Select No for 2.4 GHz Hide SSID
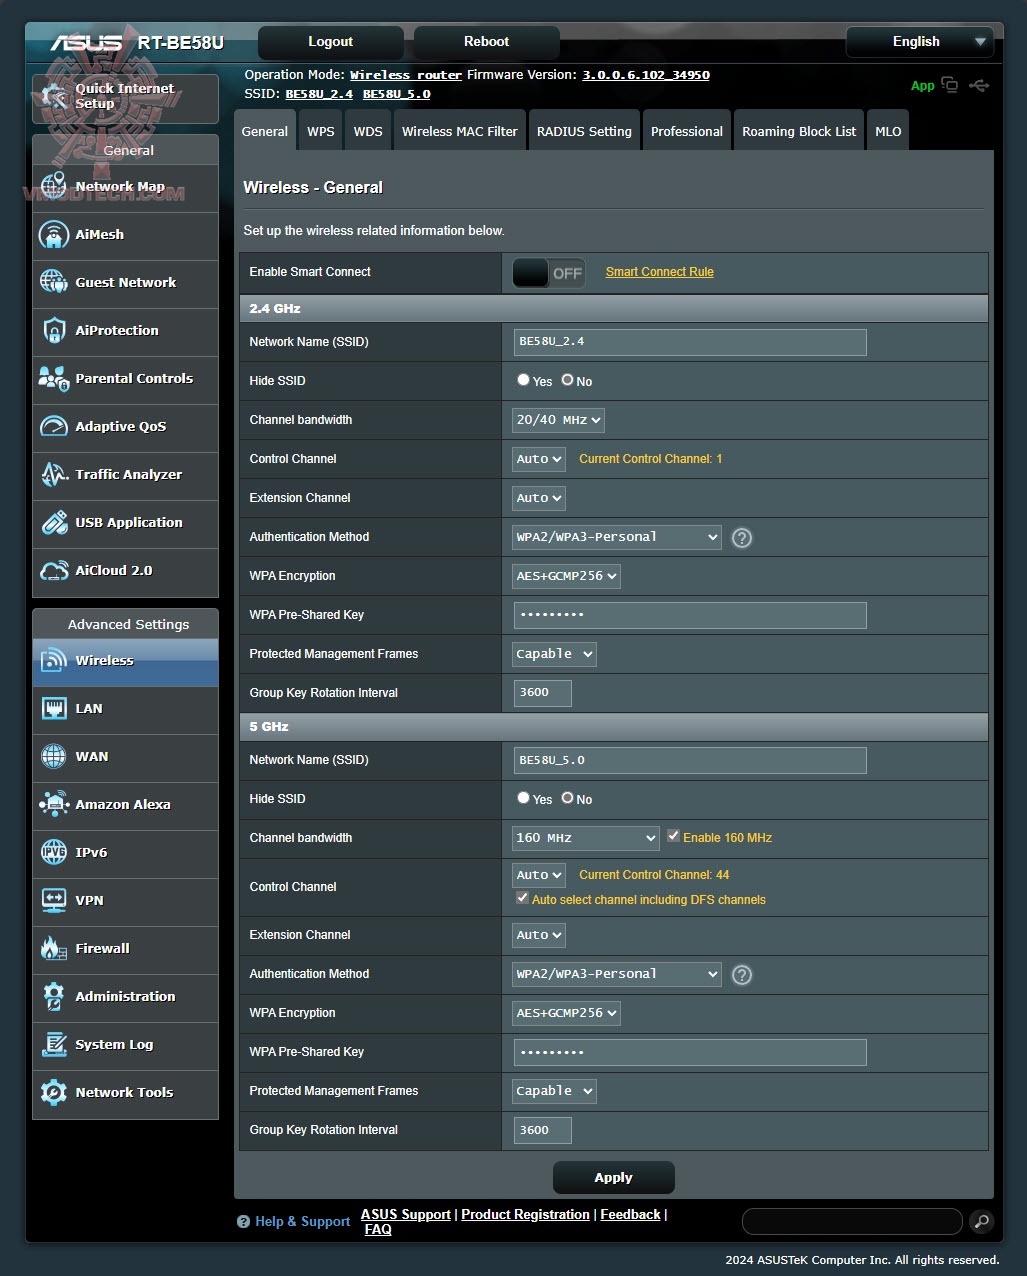This screenshot has width=1027, height=1276. pos(567,380)
